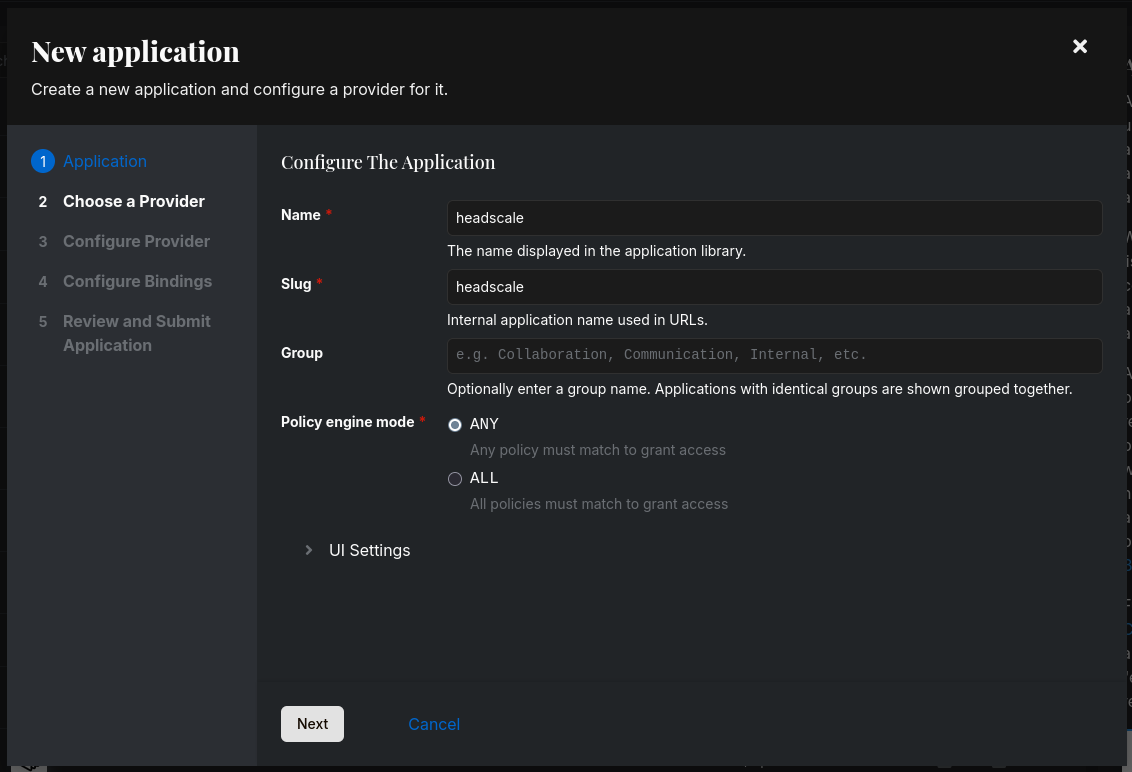1132x772 pixels.
Task: Select Review and Submit Application step
Action: tap(136, 333)
